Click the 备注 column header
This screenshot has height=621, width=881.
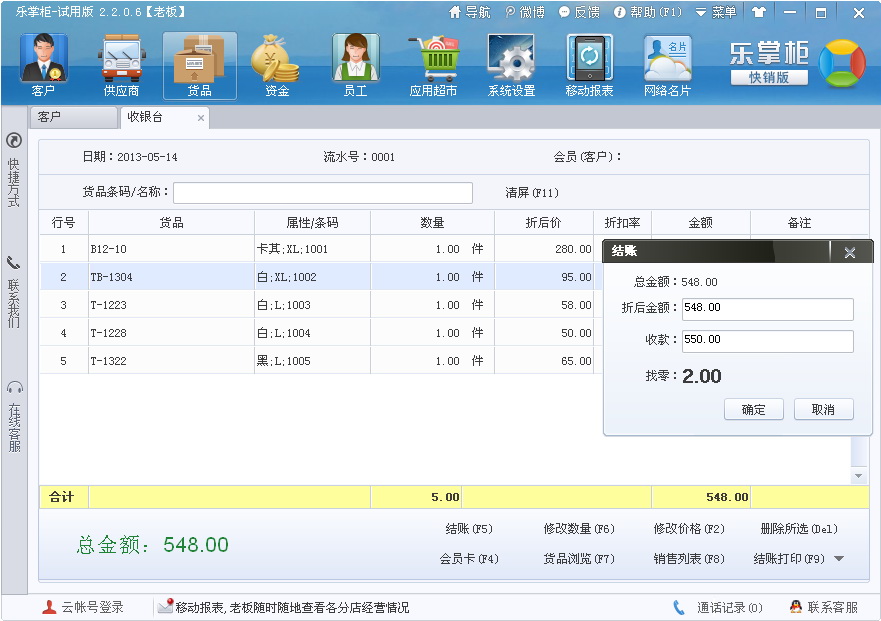click(800, 223)
